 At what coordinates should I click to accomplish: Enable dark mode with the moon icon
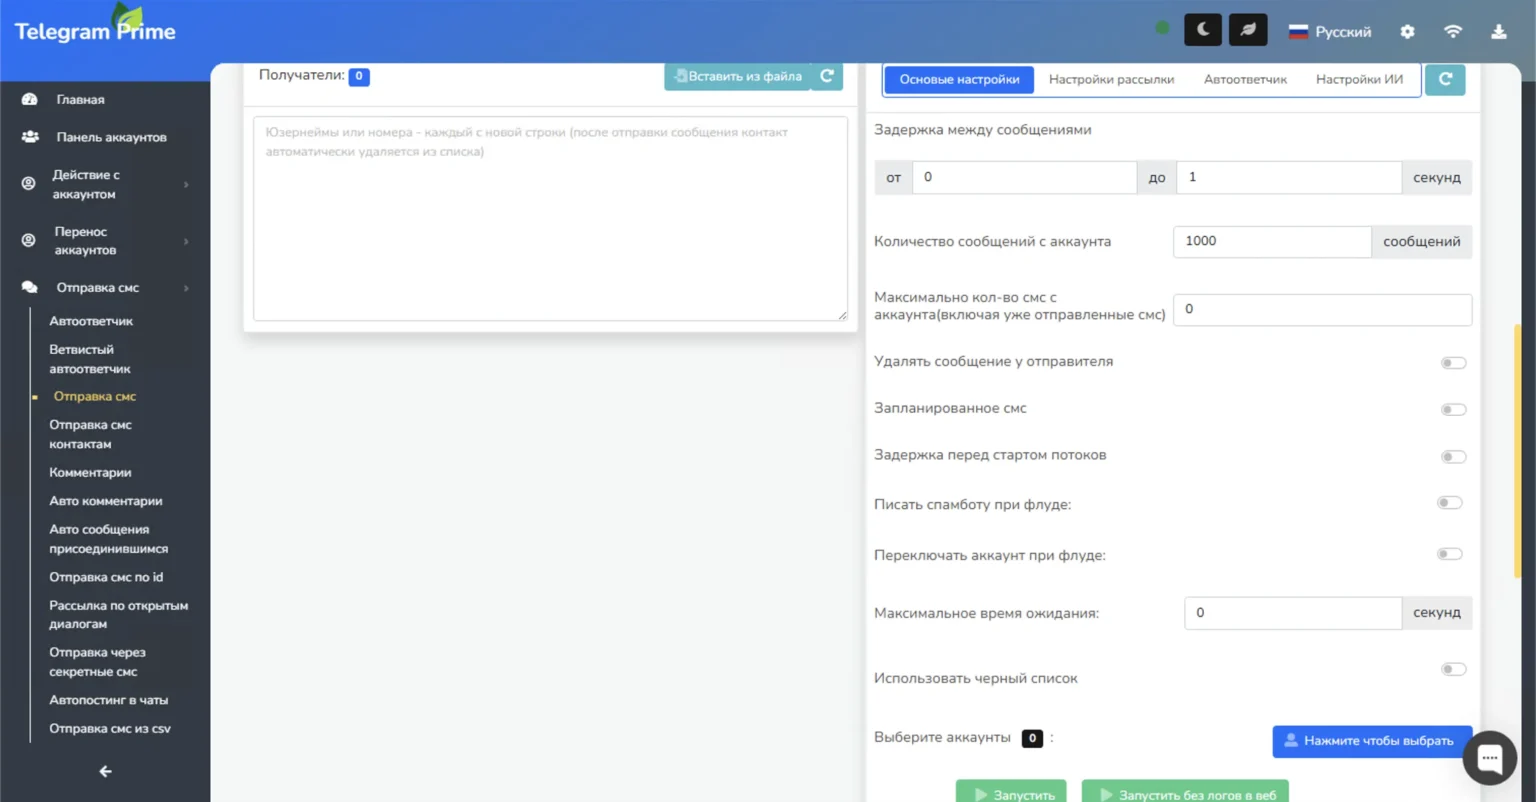1201,29
